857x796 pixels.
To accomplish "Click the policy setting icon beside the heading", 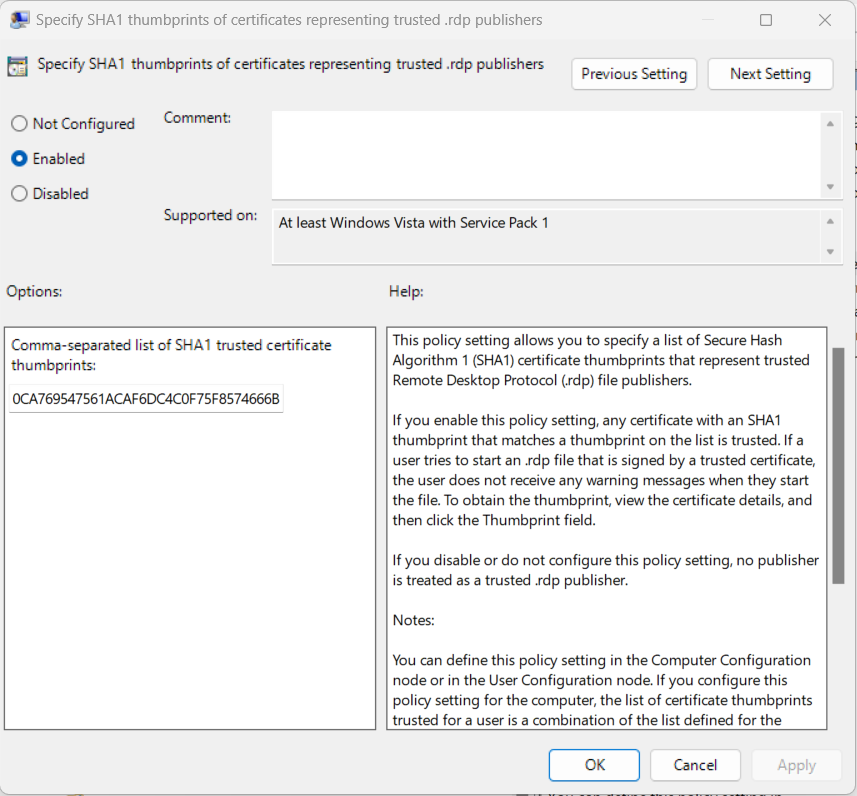I will 17,66.
